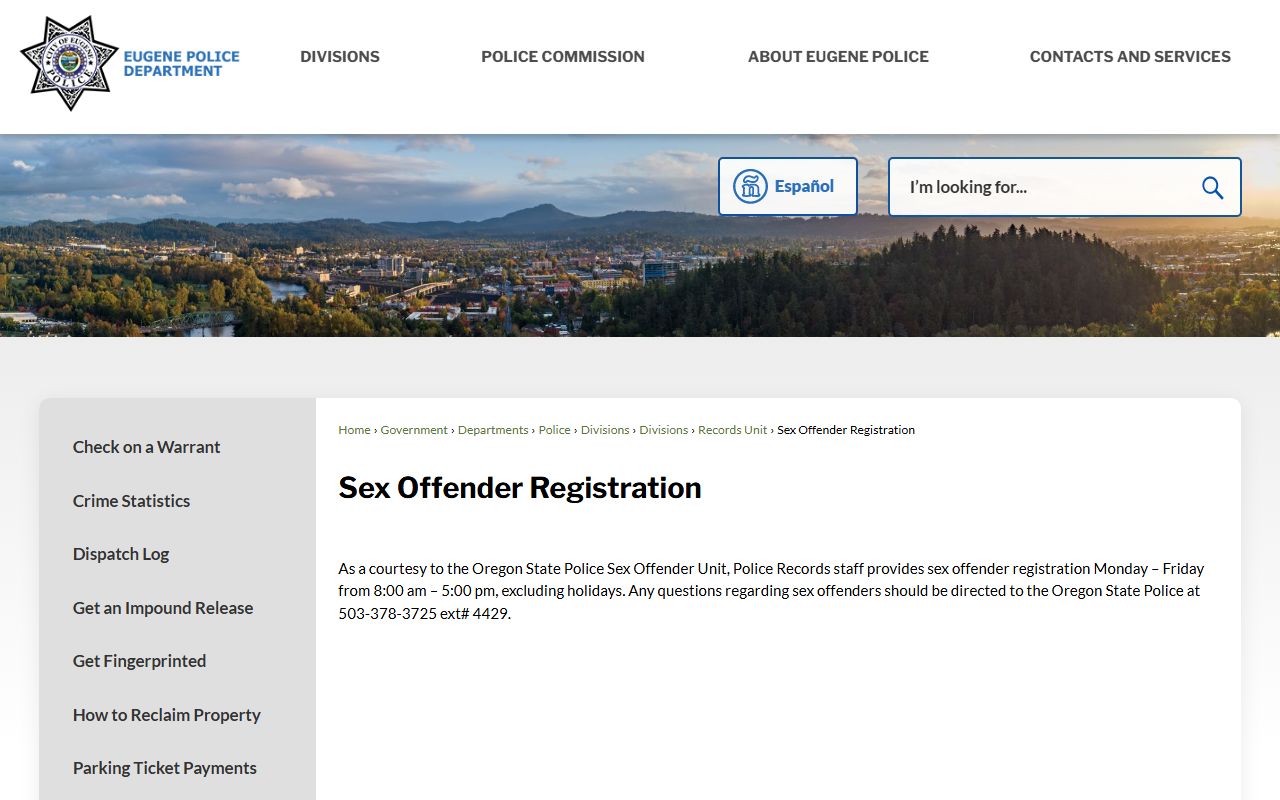The width and height of the screenshot is (1280, 800).
Task: Go to the Records Unit breadcrumb link
Action: pyautogui.click(x=733, y=430)
